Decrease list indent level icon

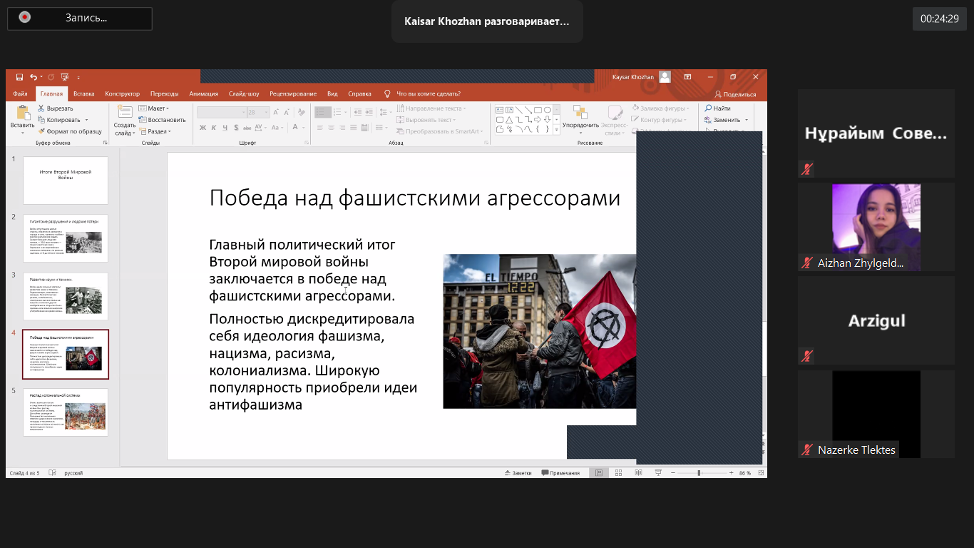[x=357, y=112]
